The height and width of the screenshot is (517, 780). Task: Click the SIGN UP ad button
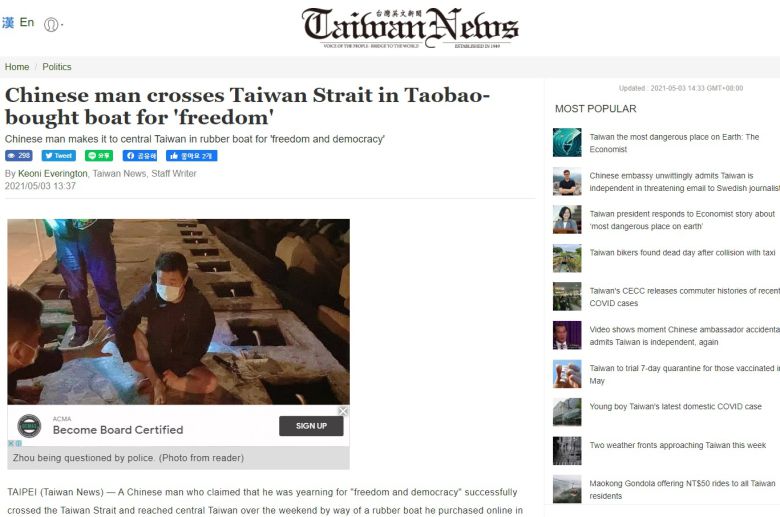311,426
